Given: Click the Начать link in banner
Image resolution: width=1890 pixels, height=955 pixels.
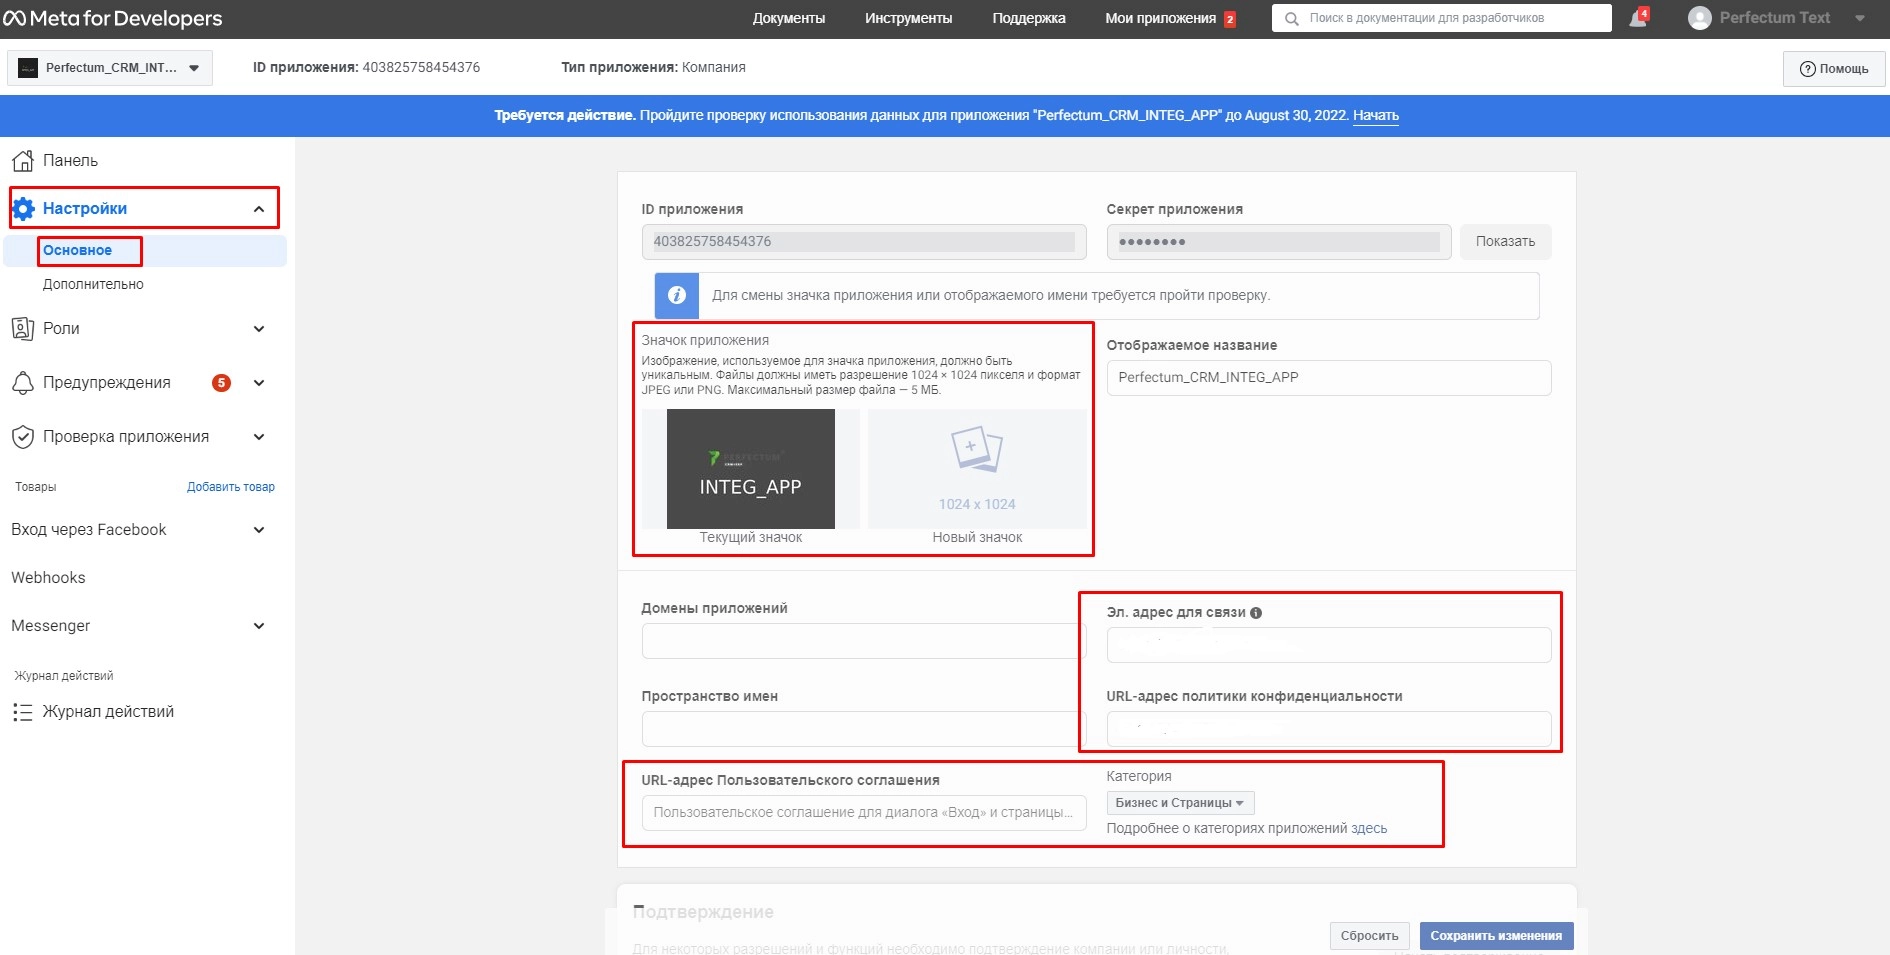Looking at the screenshot, I should pyautogui.click(x=1376, y=116).
